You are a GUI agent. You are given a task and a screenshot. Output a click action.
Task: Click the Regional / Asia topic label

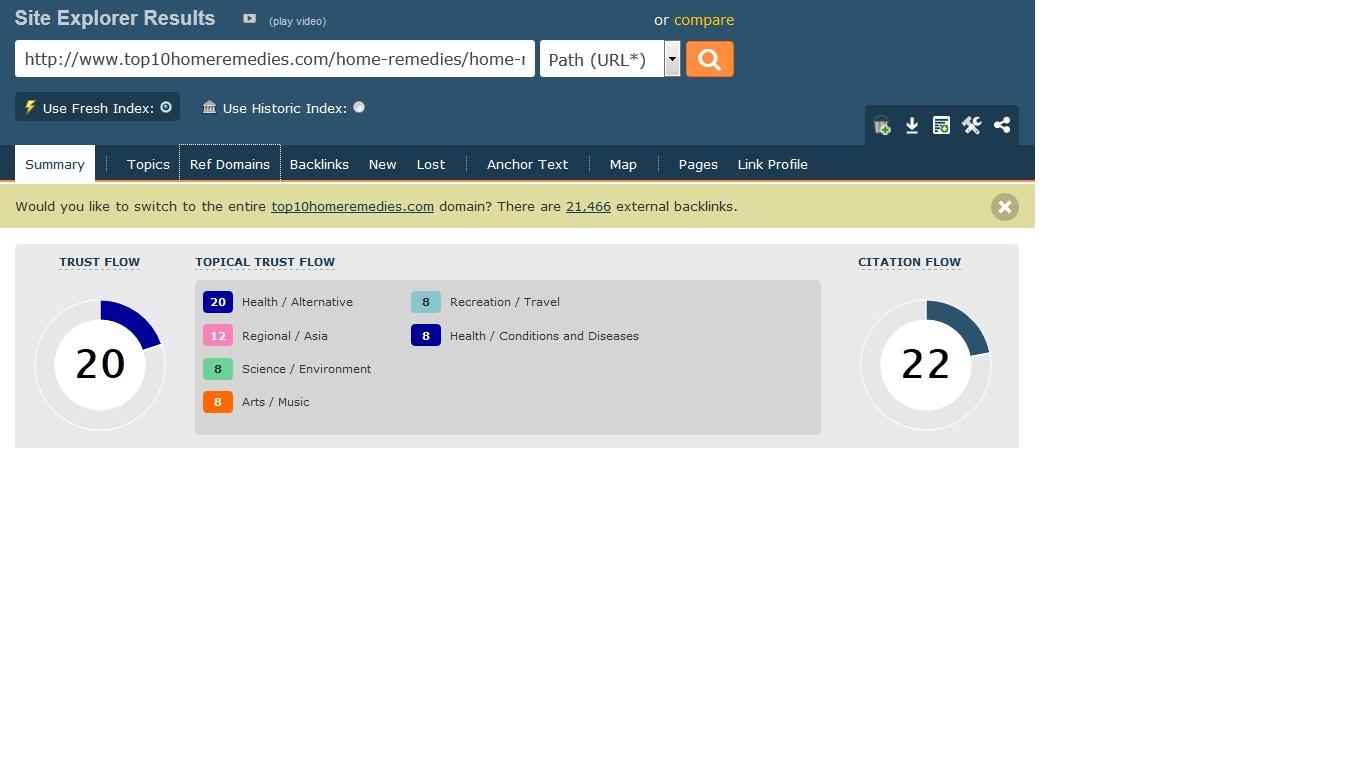pyautogui.click(x=285, y=336)
